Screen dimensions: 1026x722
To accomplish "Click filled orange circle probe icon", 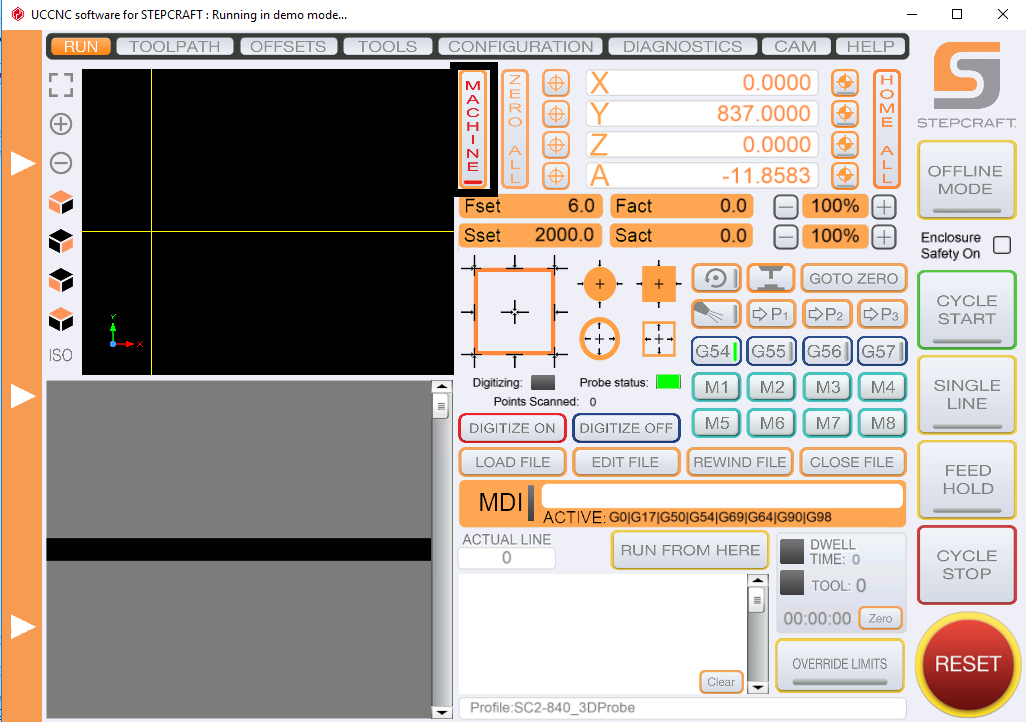I will point(600,284).
